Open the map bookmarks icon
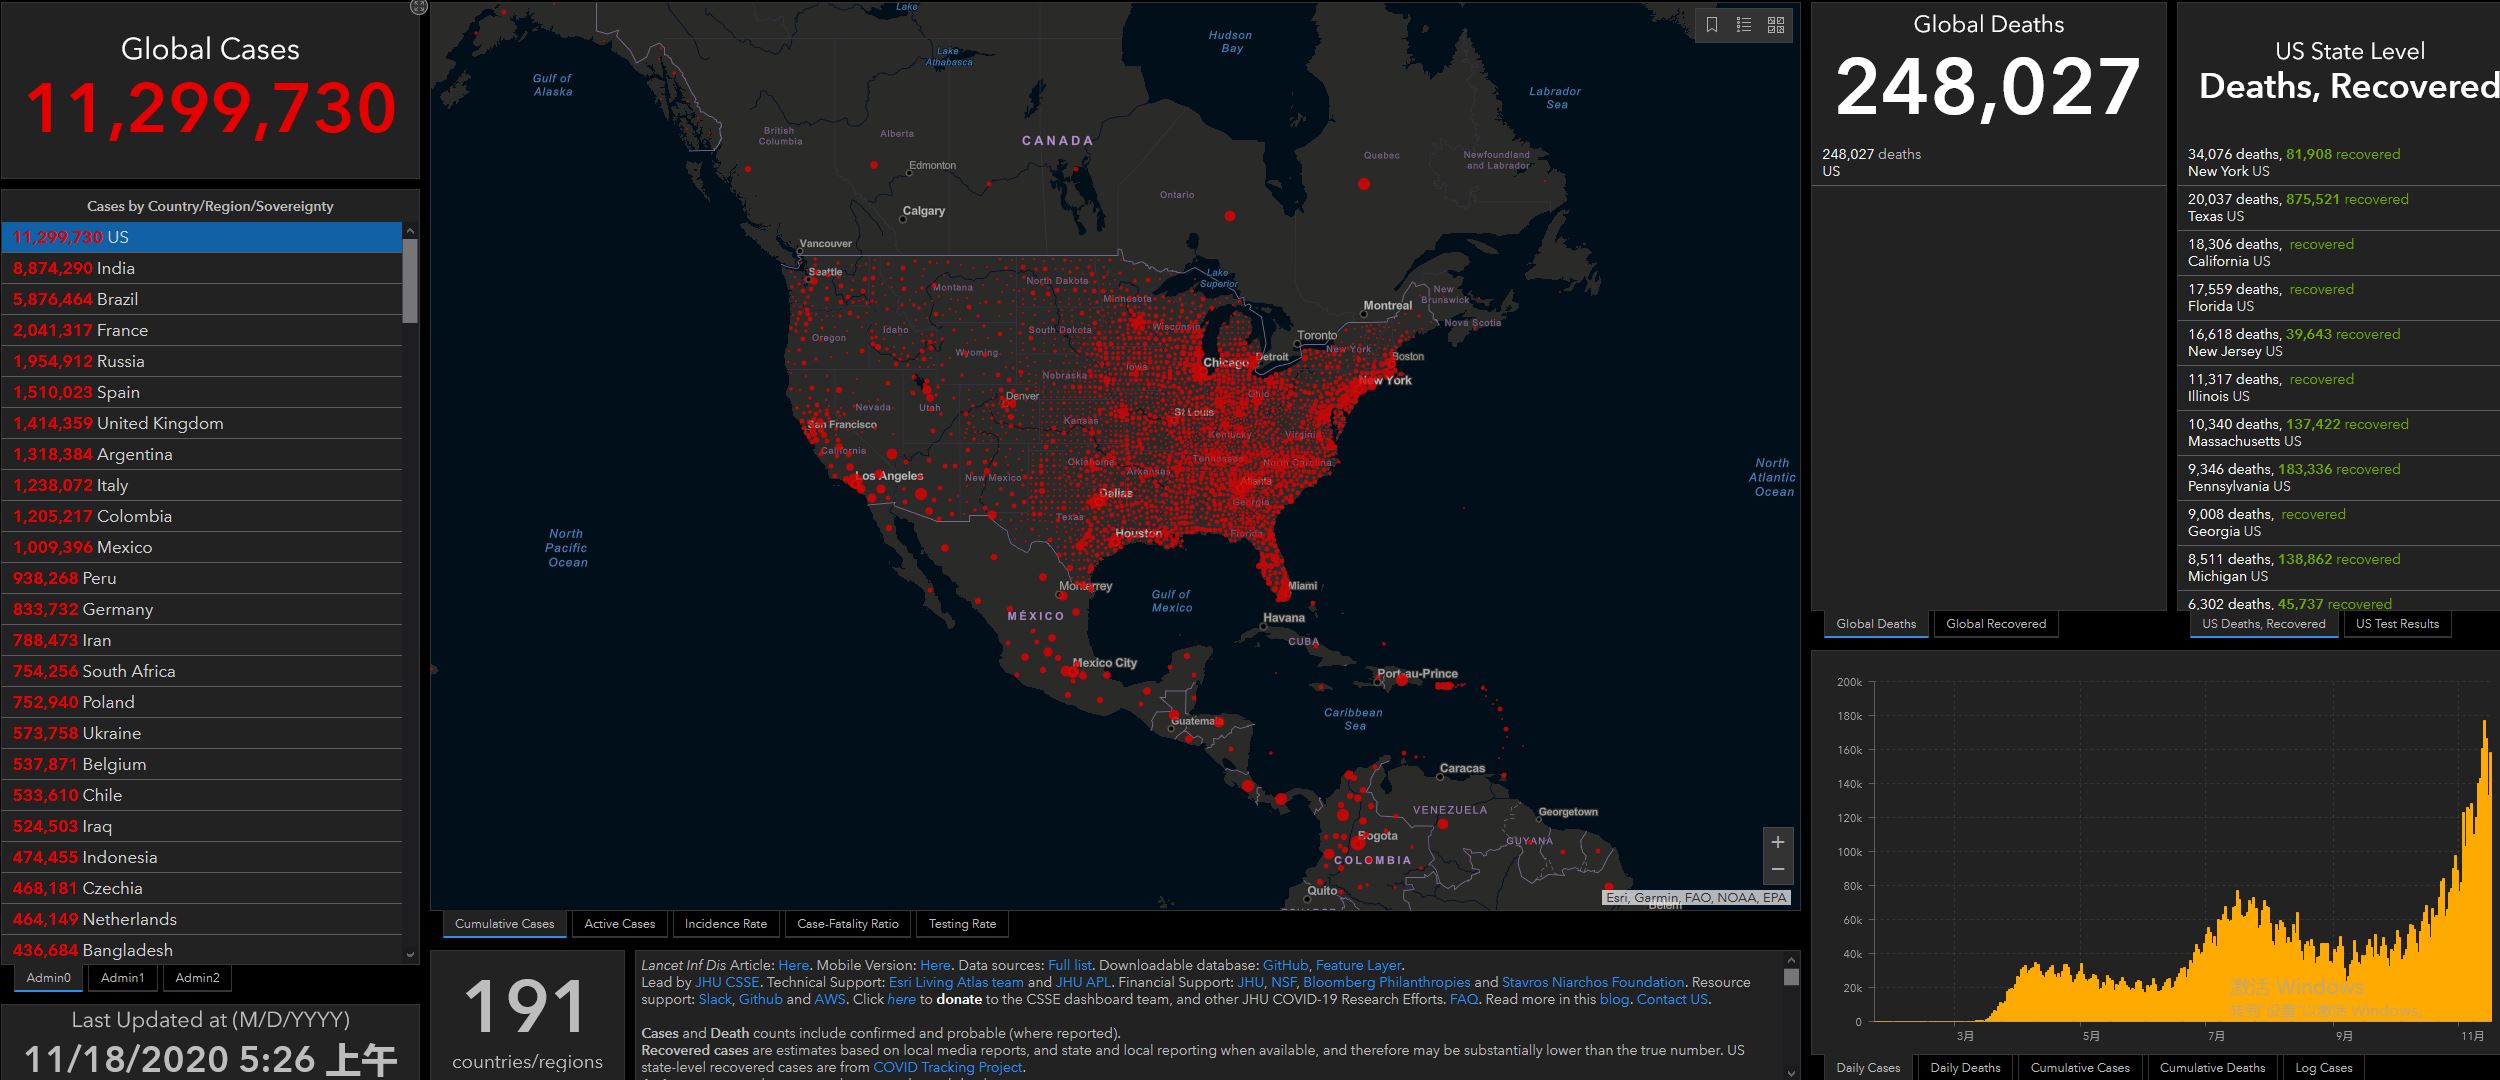The height and width of the screenshot is (1080, 2500). click(1712, 25)
